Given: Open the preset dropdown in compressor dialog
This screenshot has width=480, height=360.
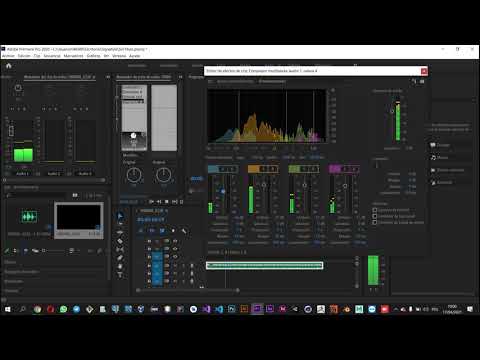Looking at the screenshot, I should click(272, 81).
